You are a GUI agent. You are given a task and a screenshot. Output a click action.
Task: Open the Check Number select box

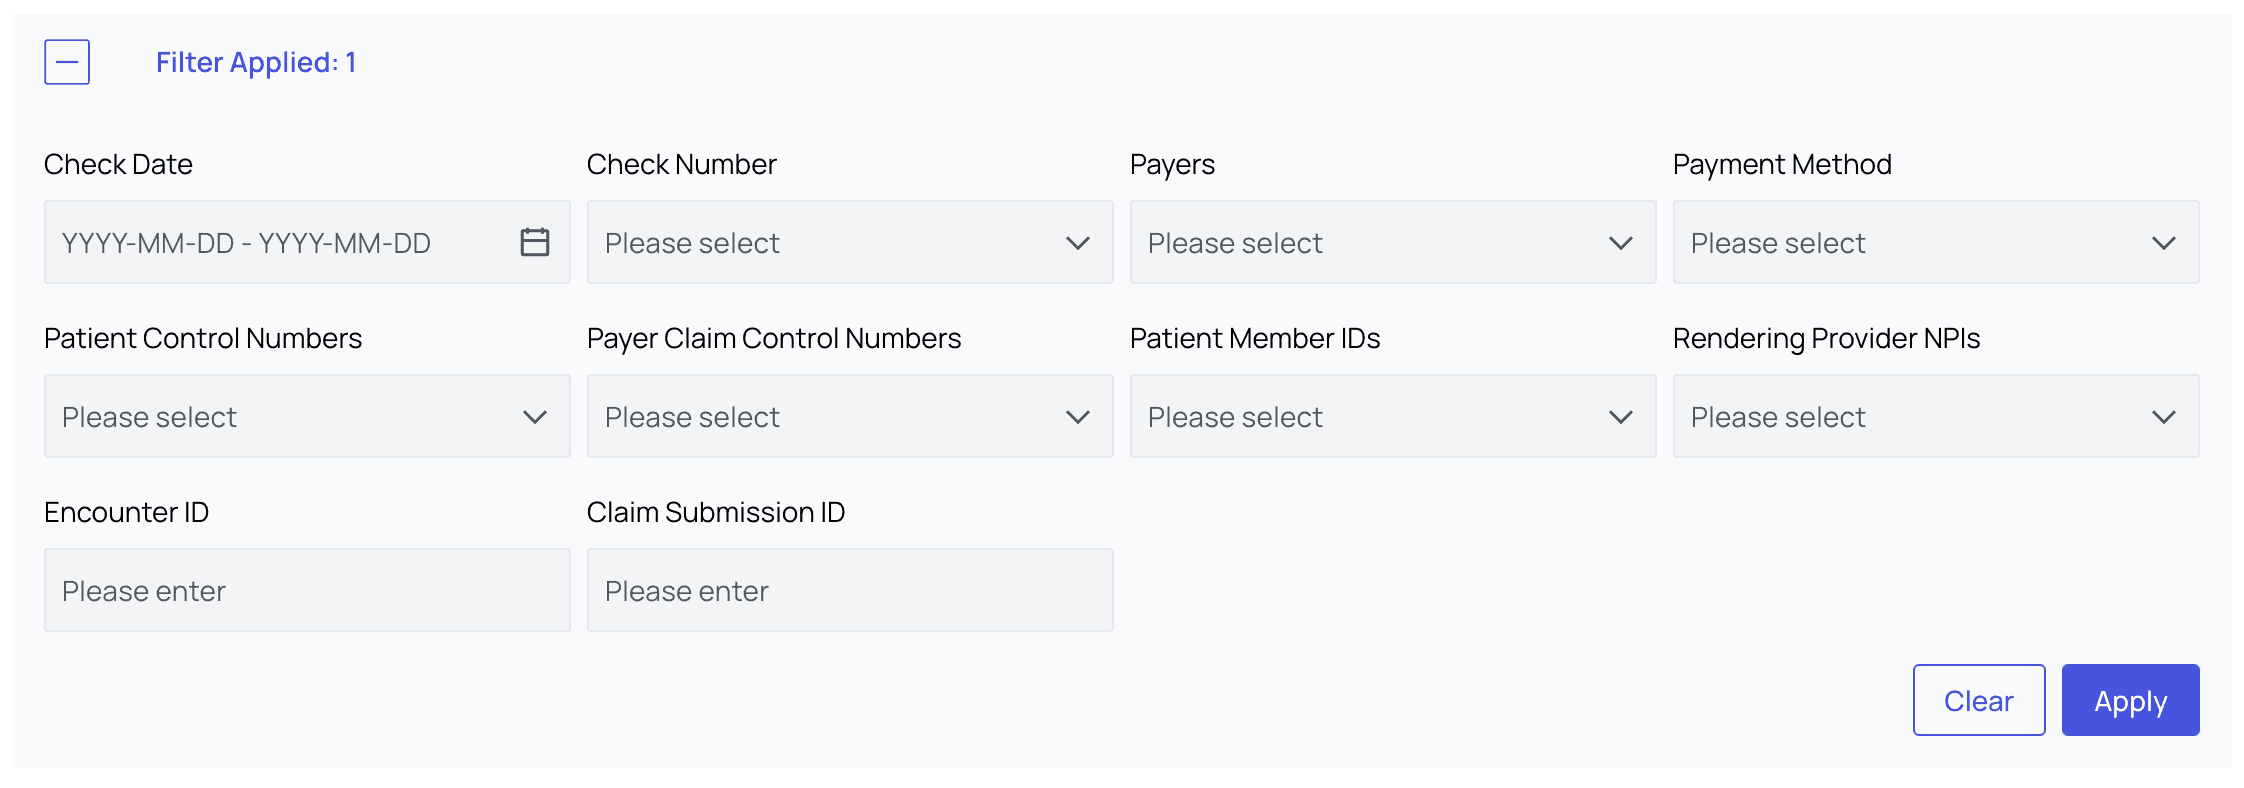[x=820, y=242]
